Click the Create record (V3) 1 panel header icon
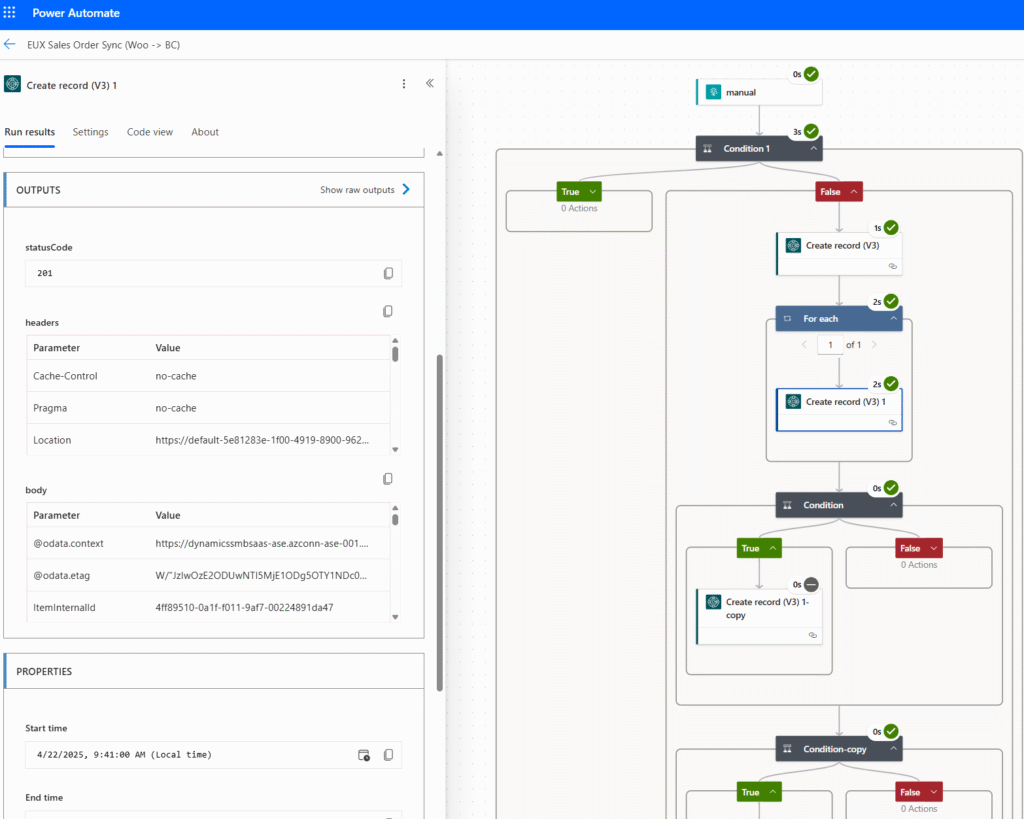This screenshot has width=1024, height=819. tap(12, 84)
